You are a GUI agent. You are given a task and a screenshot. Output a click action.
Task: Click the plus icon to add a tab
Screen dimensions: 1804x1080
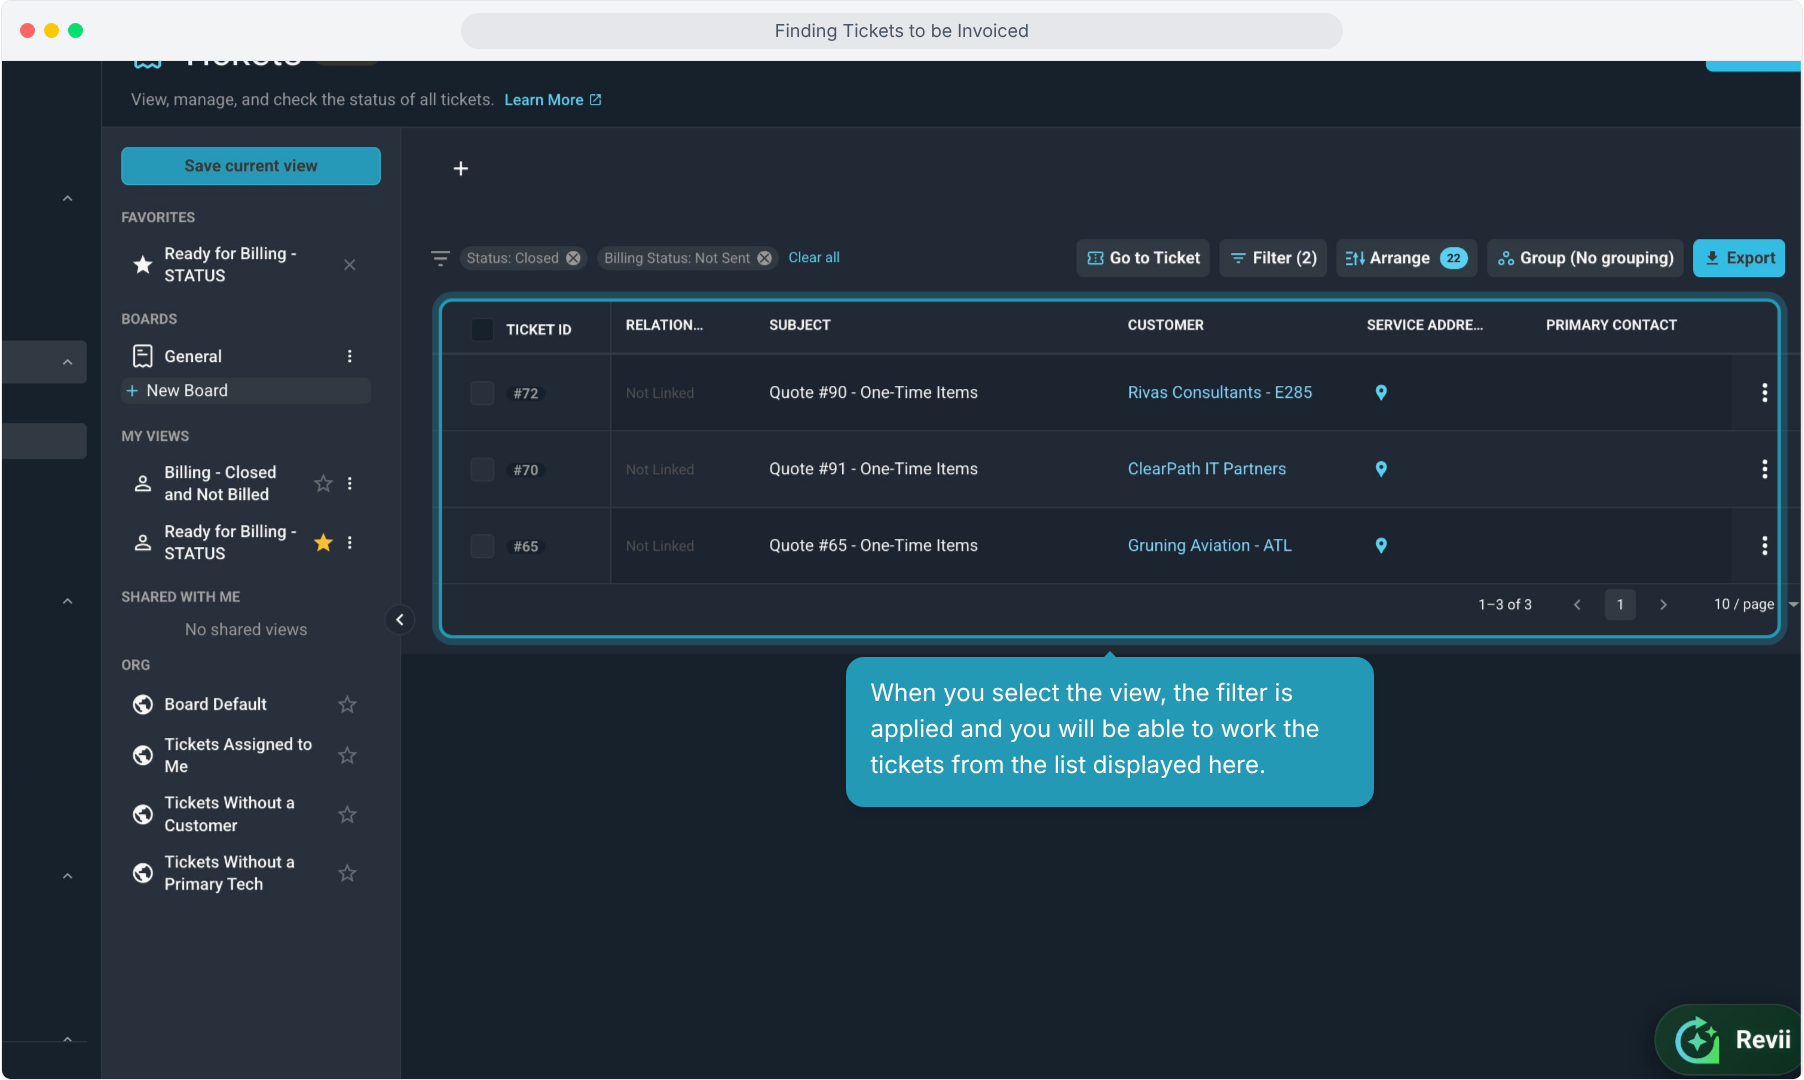tap(461, 169)
